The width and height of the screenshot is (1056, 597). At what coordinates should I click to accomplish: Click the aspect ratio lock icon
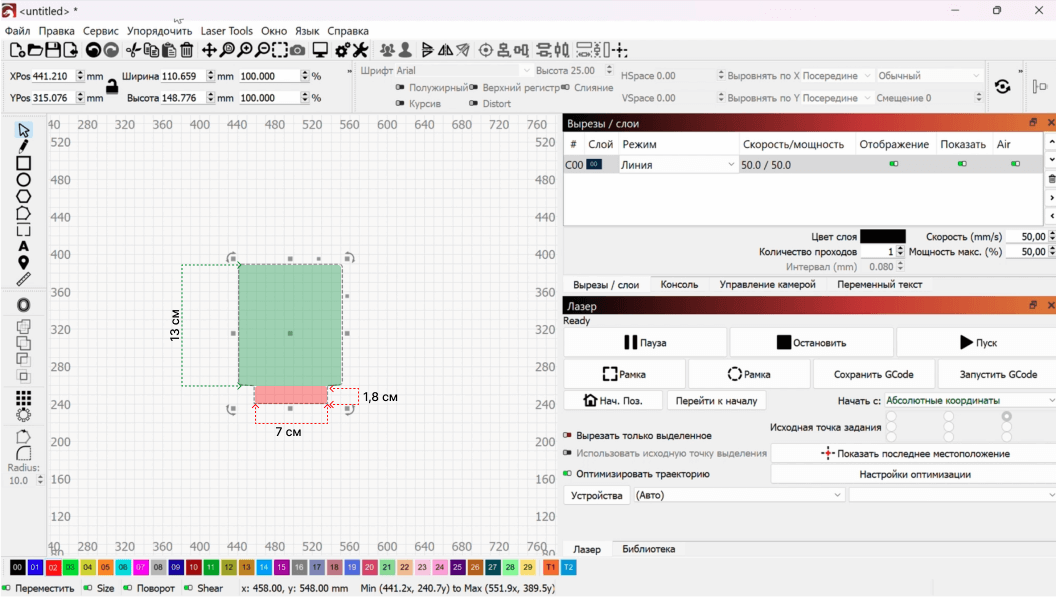point(112,87)
